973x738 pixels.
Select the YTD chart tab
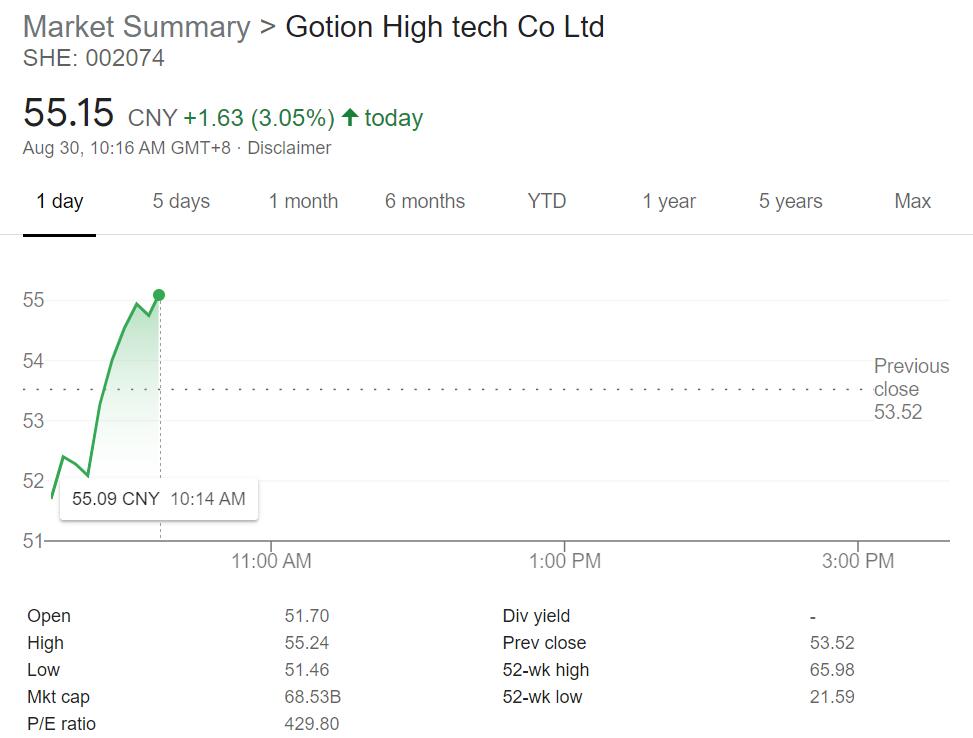pos(546,201)
